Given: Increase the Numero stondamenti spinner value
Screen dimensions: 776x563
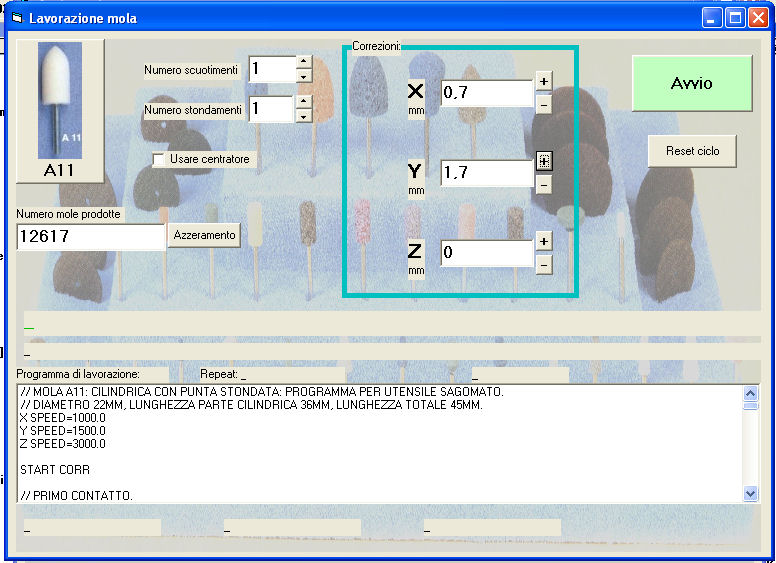Looking at the screenshot, I should 304,102.
